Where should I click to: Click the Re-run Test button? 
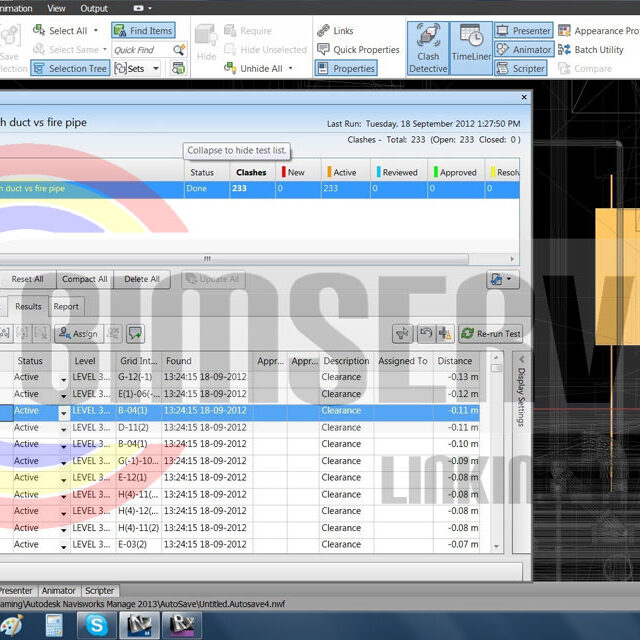[490, 334]
